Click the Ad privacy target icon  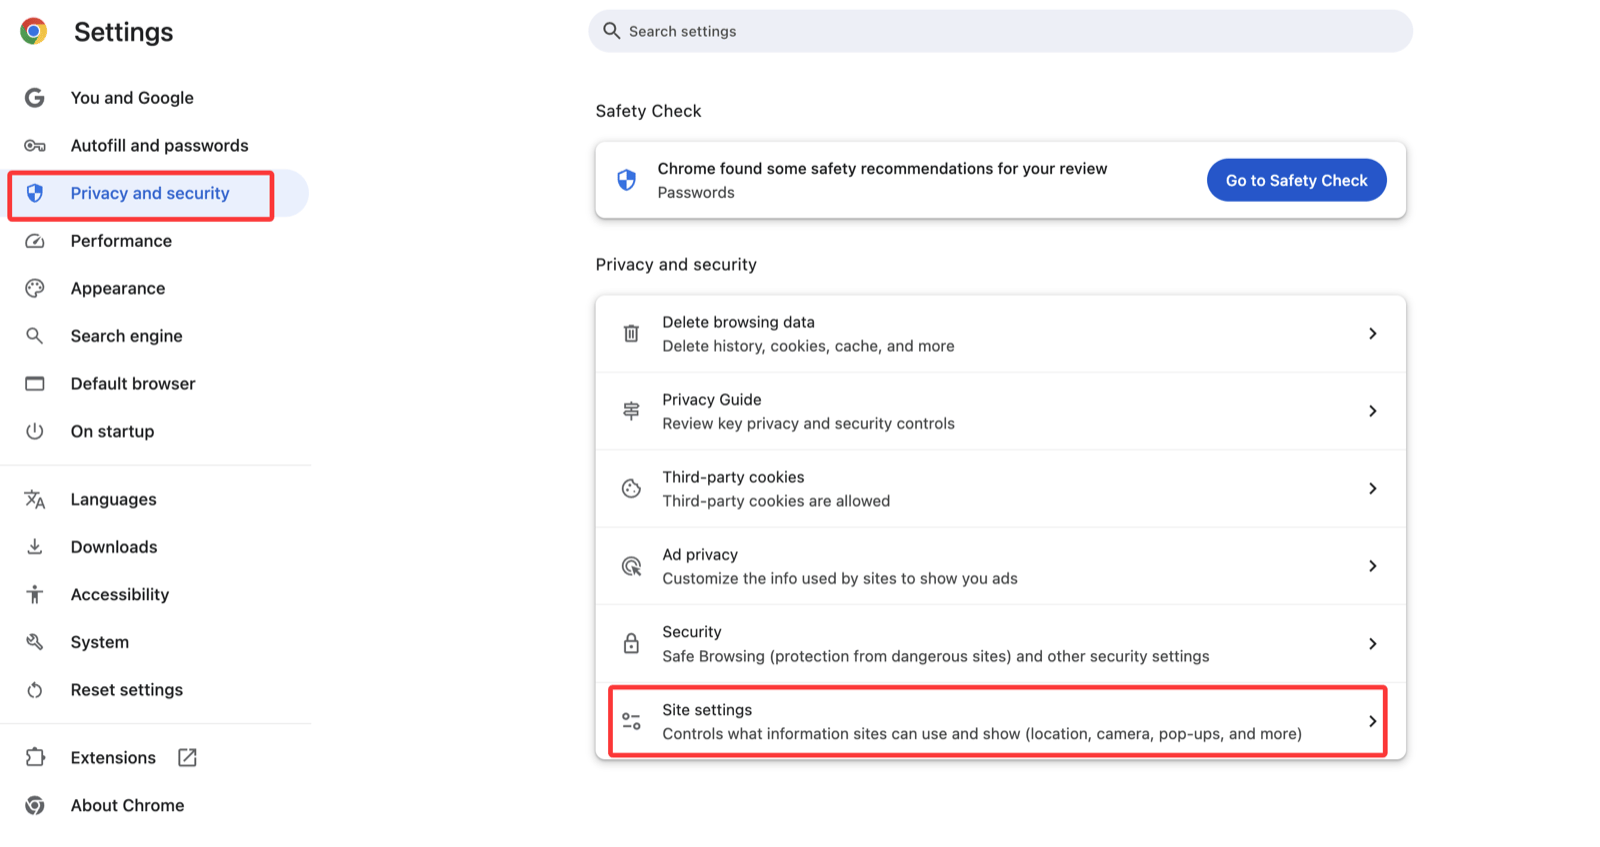(x=631, y=566)
